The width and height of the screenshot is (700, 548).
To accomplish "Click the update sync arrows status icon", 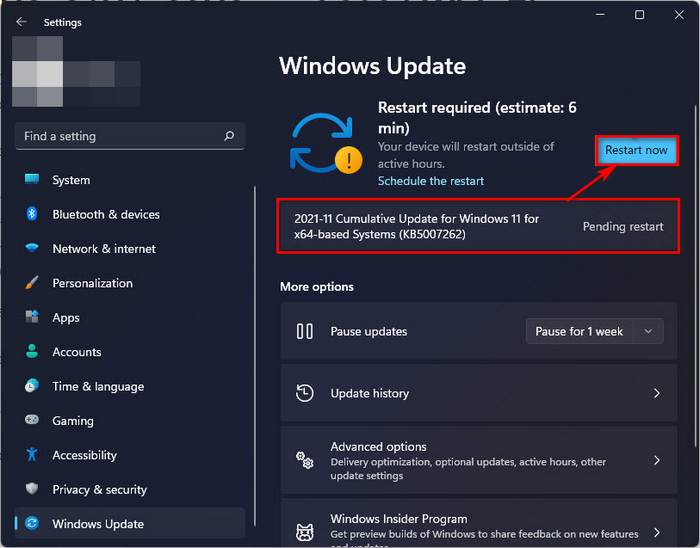I will pyautogui.click(x=326, y=143).
